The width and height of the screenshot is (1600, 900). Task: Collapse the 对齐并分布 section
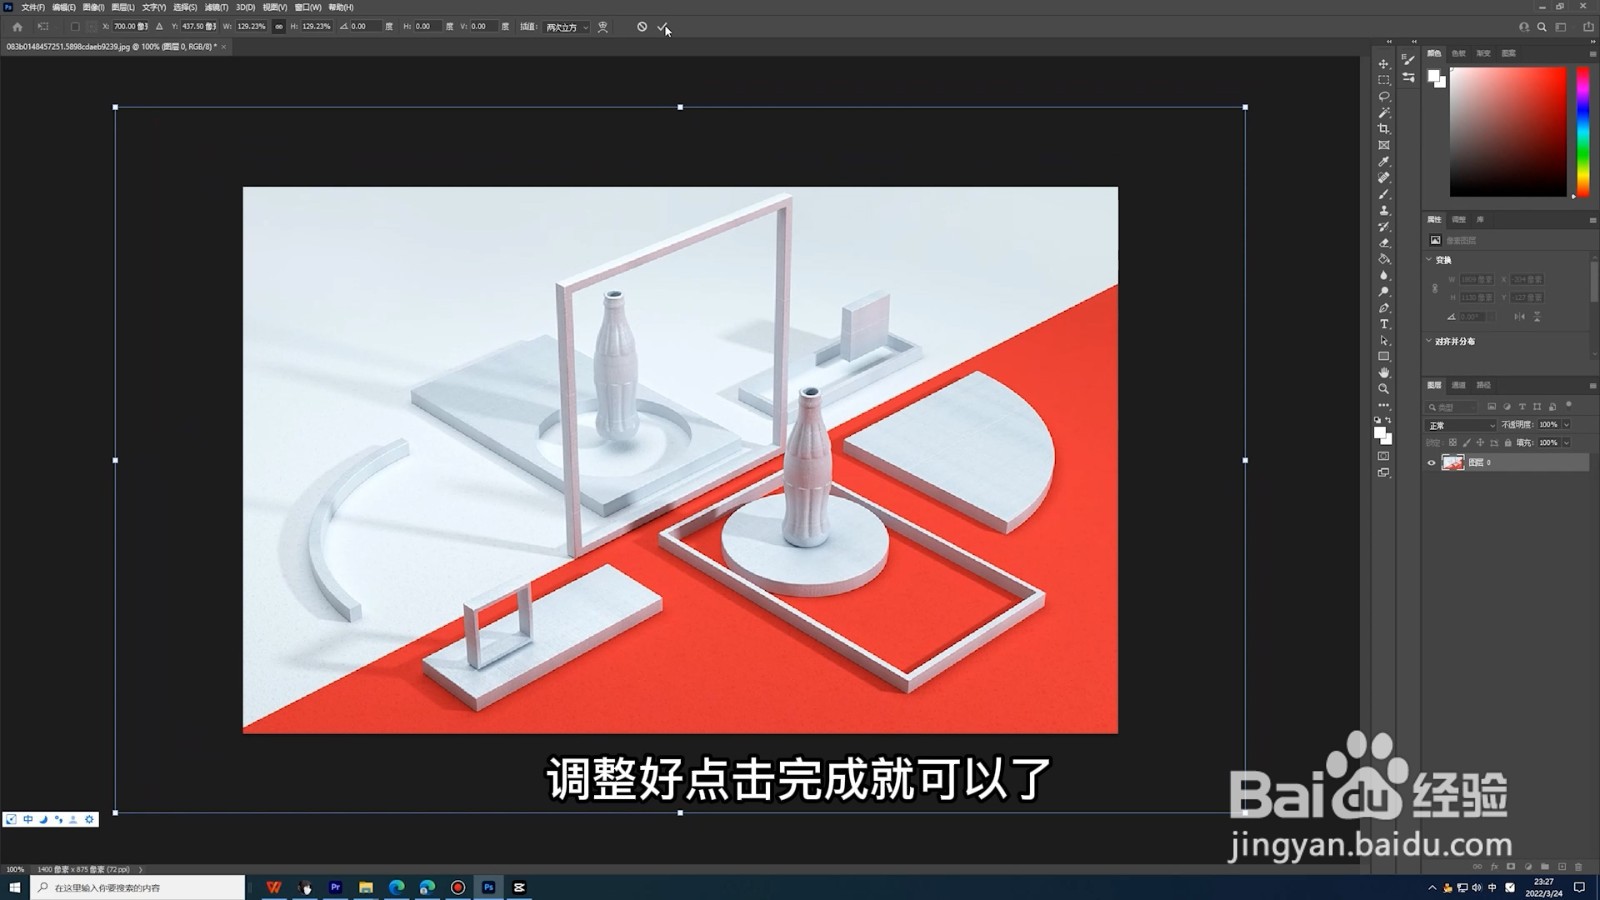click(x=1429, y=341)
